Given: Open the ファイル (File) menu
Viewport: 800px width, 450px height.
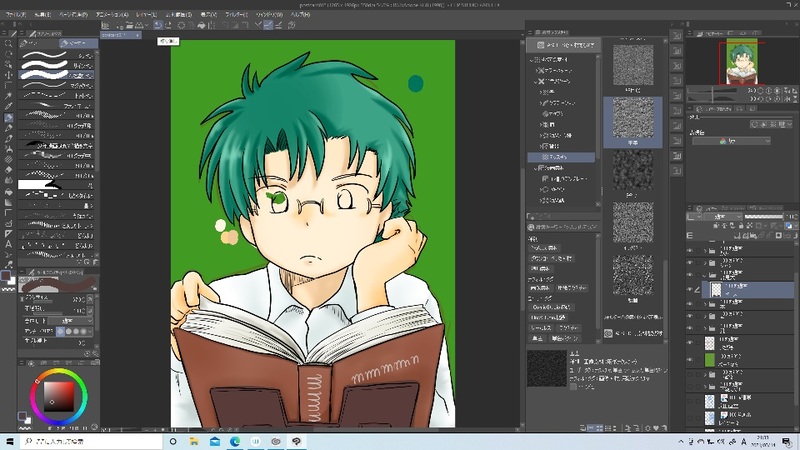Looking at the screenshot, I should pyautogui.click(x=16, y=15).
